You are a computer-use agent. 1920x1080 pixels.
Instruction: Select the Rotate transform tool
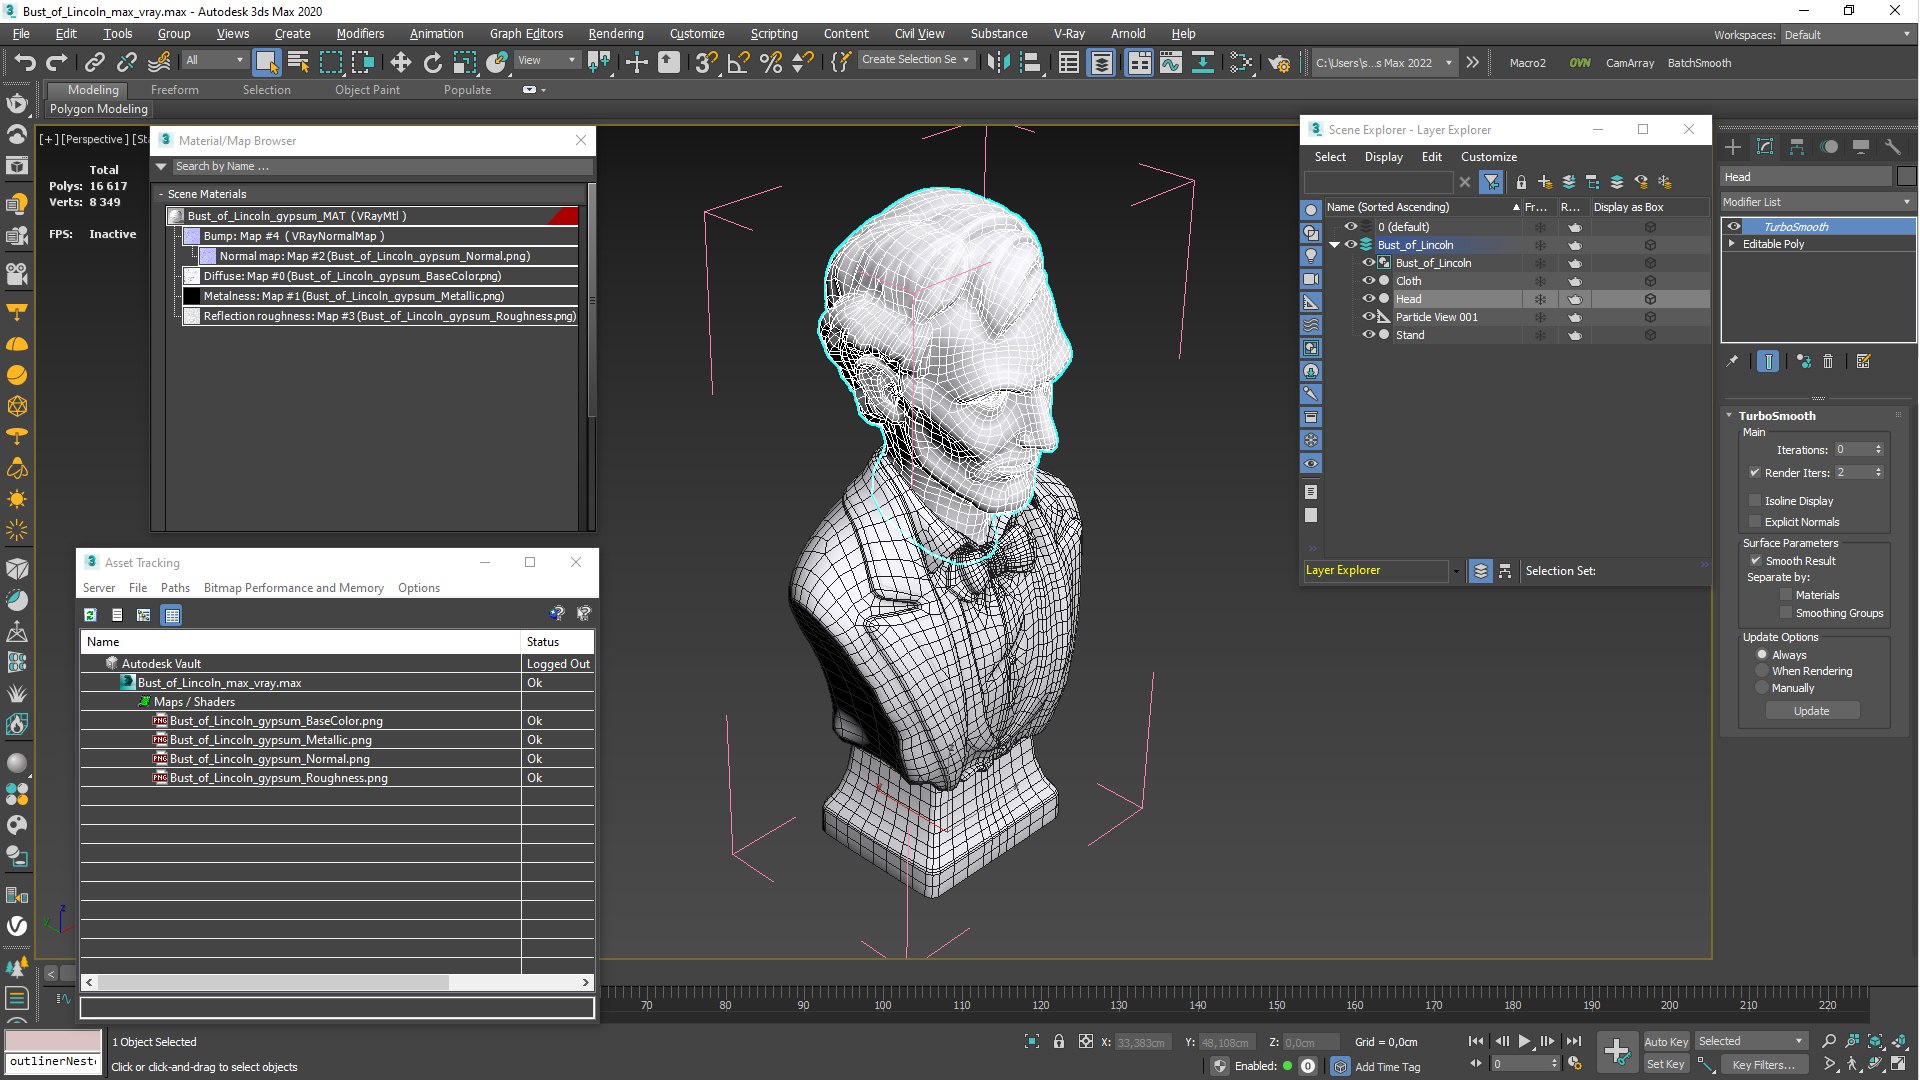(433, 63)
